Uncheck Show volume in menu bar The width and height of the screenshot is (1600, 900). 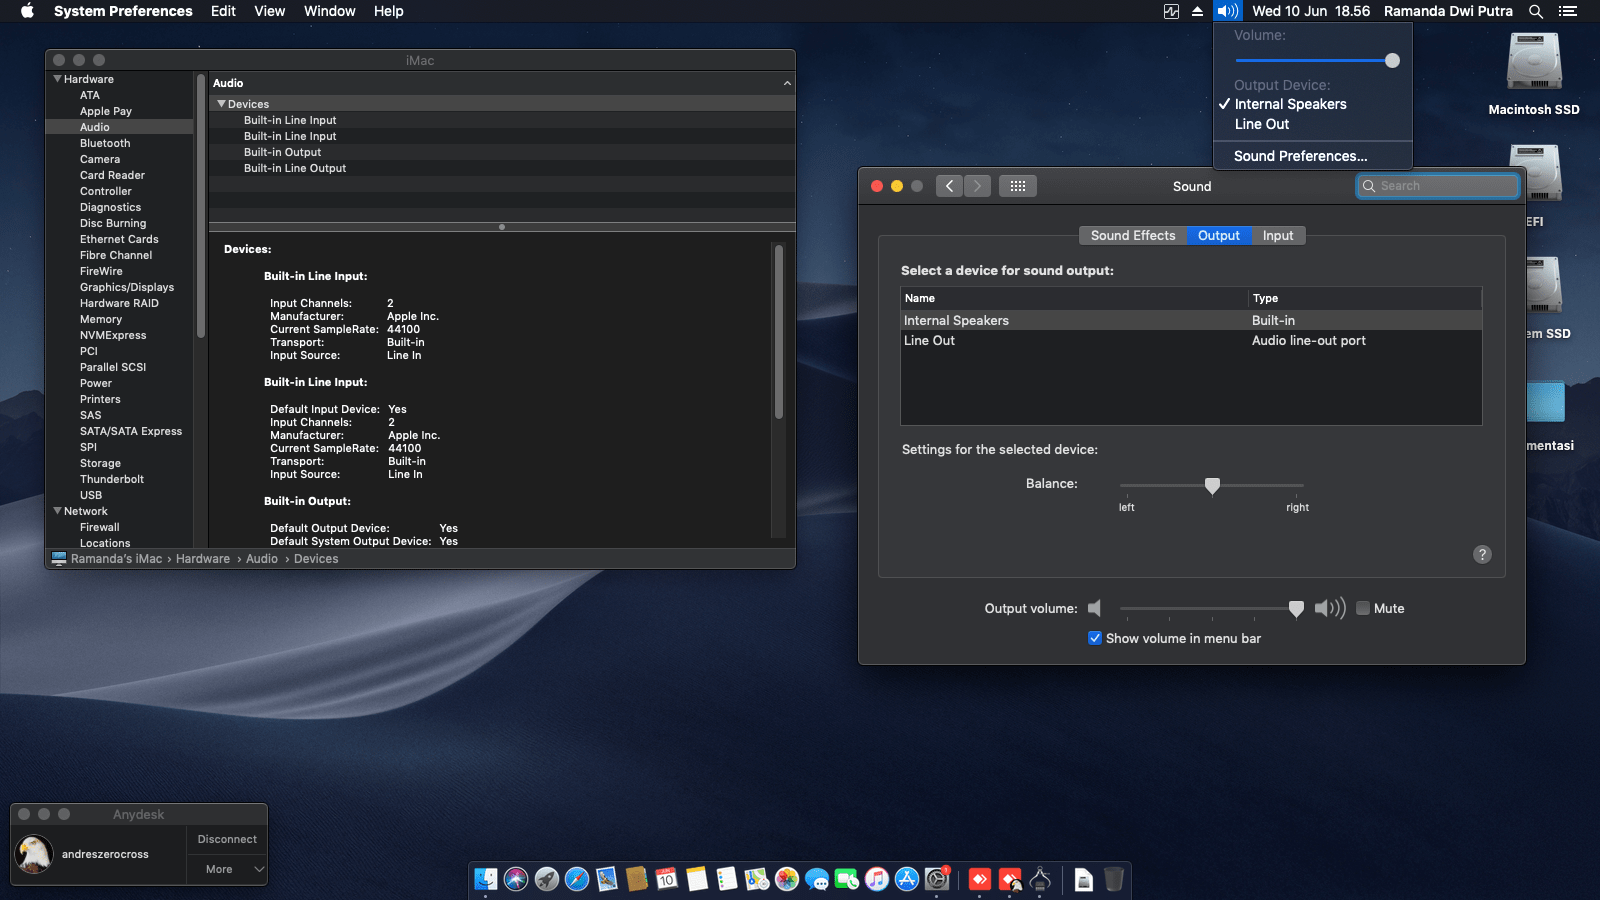point(1095,638)
